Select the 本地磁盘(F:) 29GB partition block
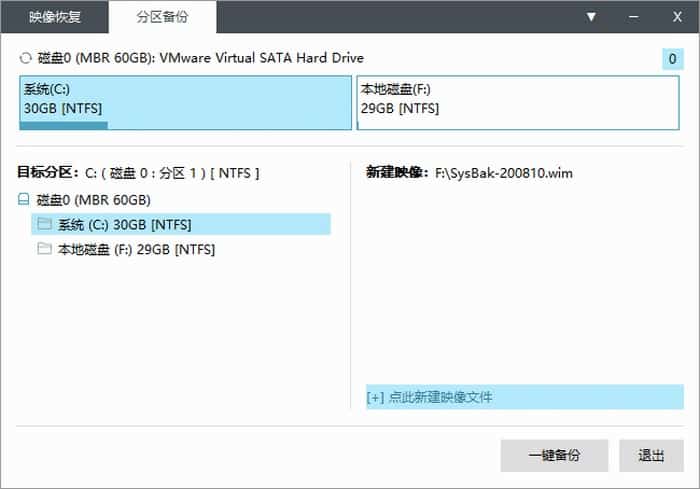 pos(517,100)
